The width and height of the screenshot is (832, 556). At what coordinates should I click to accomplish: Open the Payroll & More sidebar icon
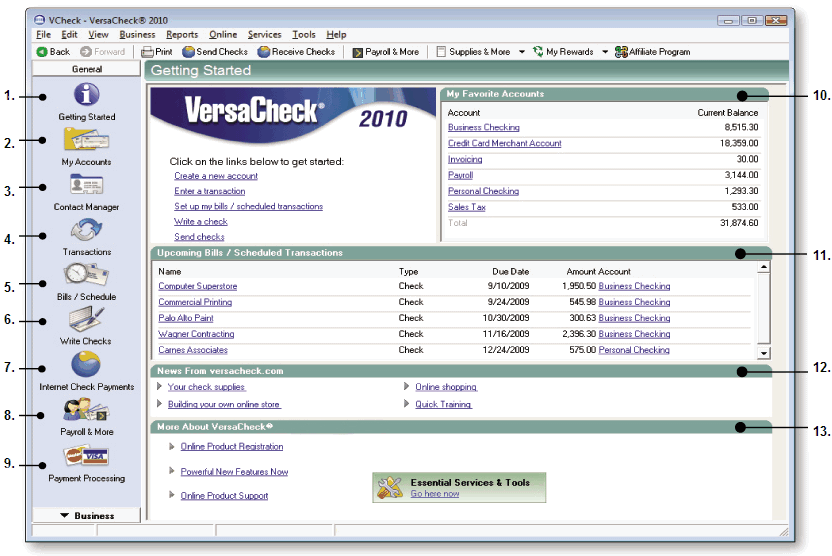click(x=86, y=410)
